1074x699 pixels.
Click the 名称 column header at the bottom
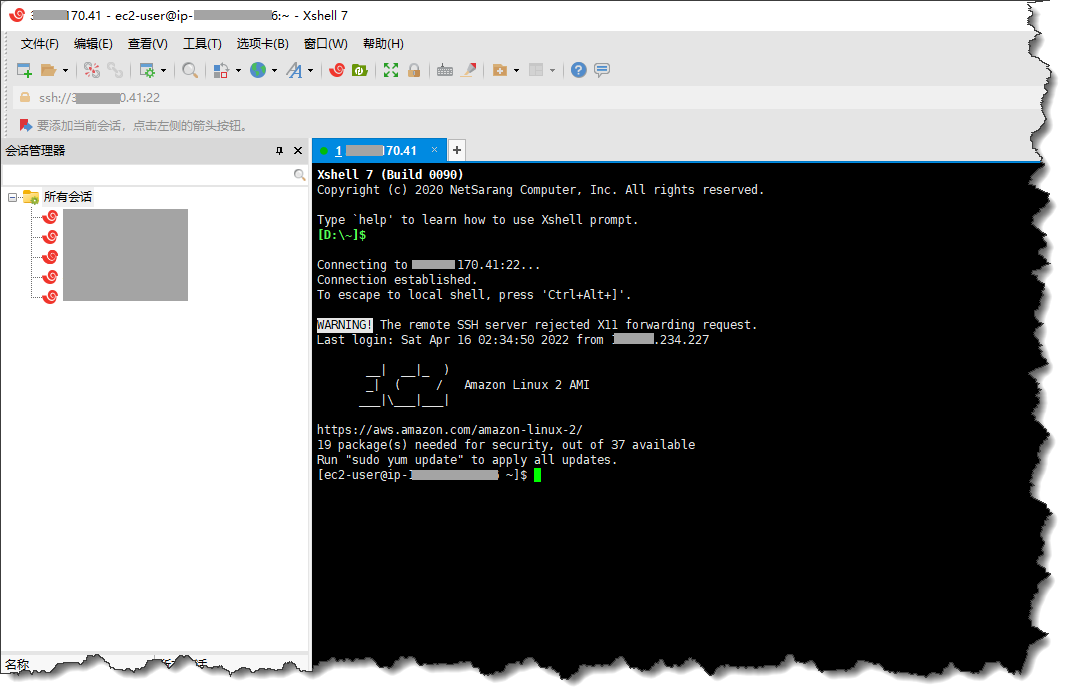click(17, 664)
